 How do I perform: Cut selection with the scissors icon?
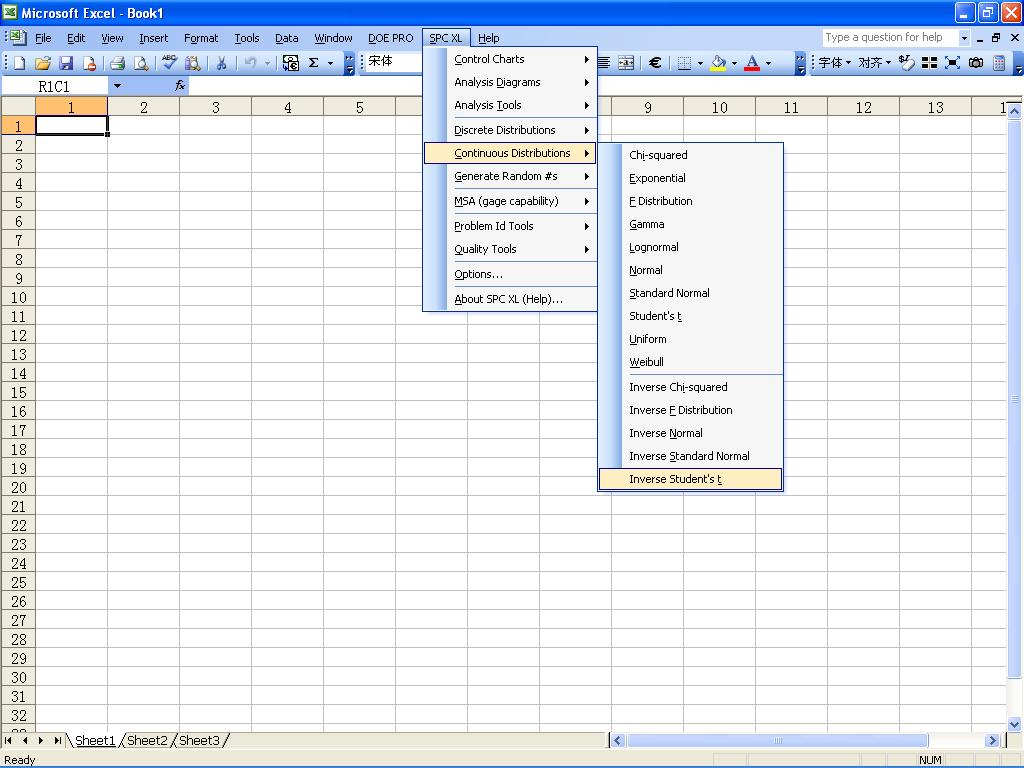[221, 63]
